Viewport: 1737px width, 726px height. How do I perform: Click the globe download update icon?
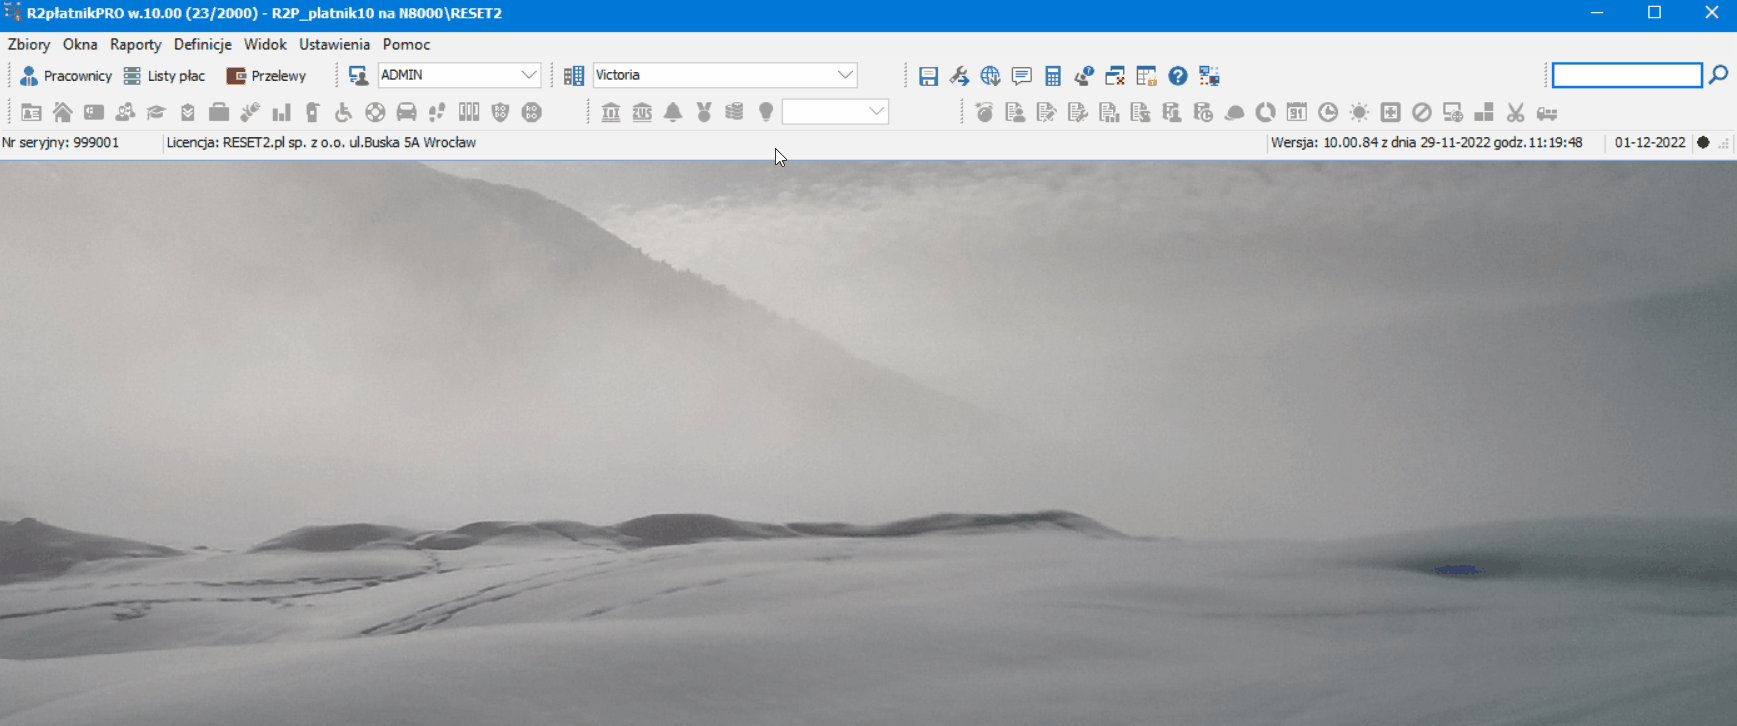point(990,76)
